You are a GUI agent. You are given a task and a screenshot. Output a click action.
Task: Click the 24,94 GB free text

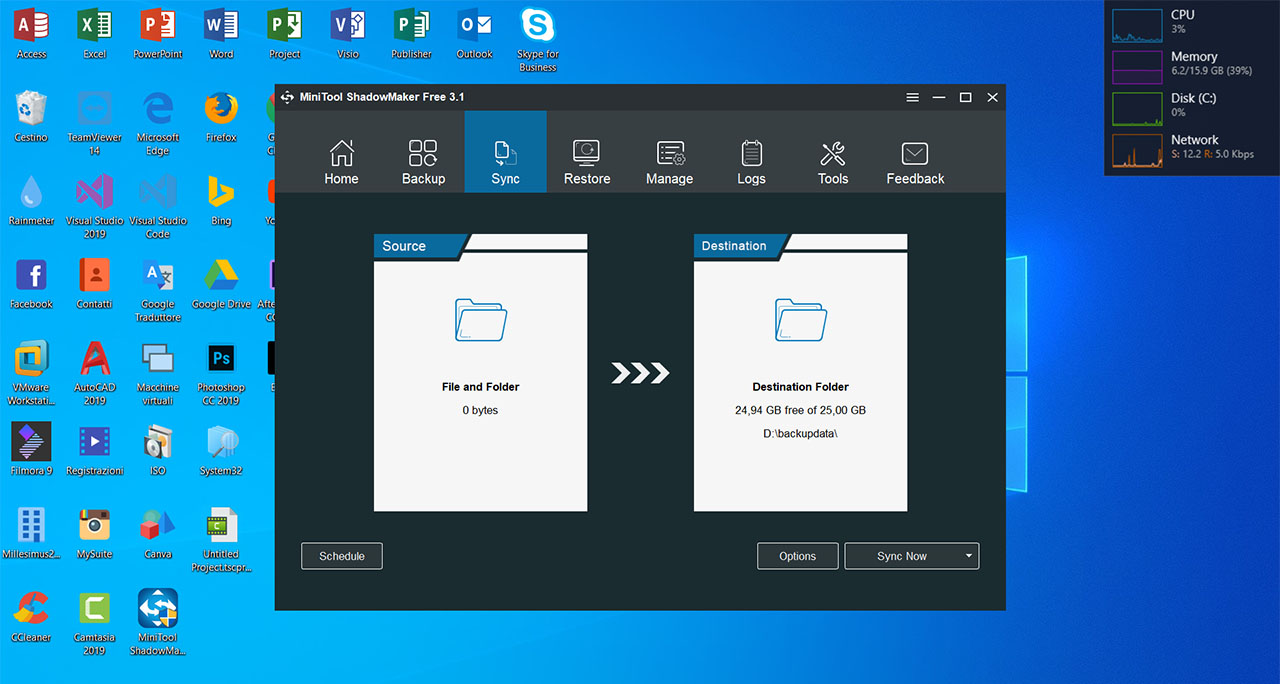[x=800, y=410]
